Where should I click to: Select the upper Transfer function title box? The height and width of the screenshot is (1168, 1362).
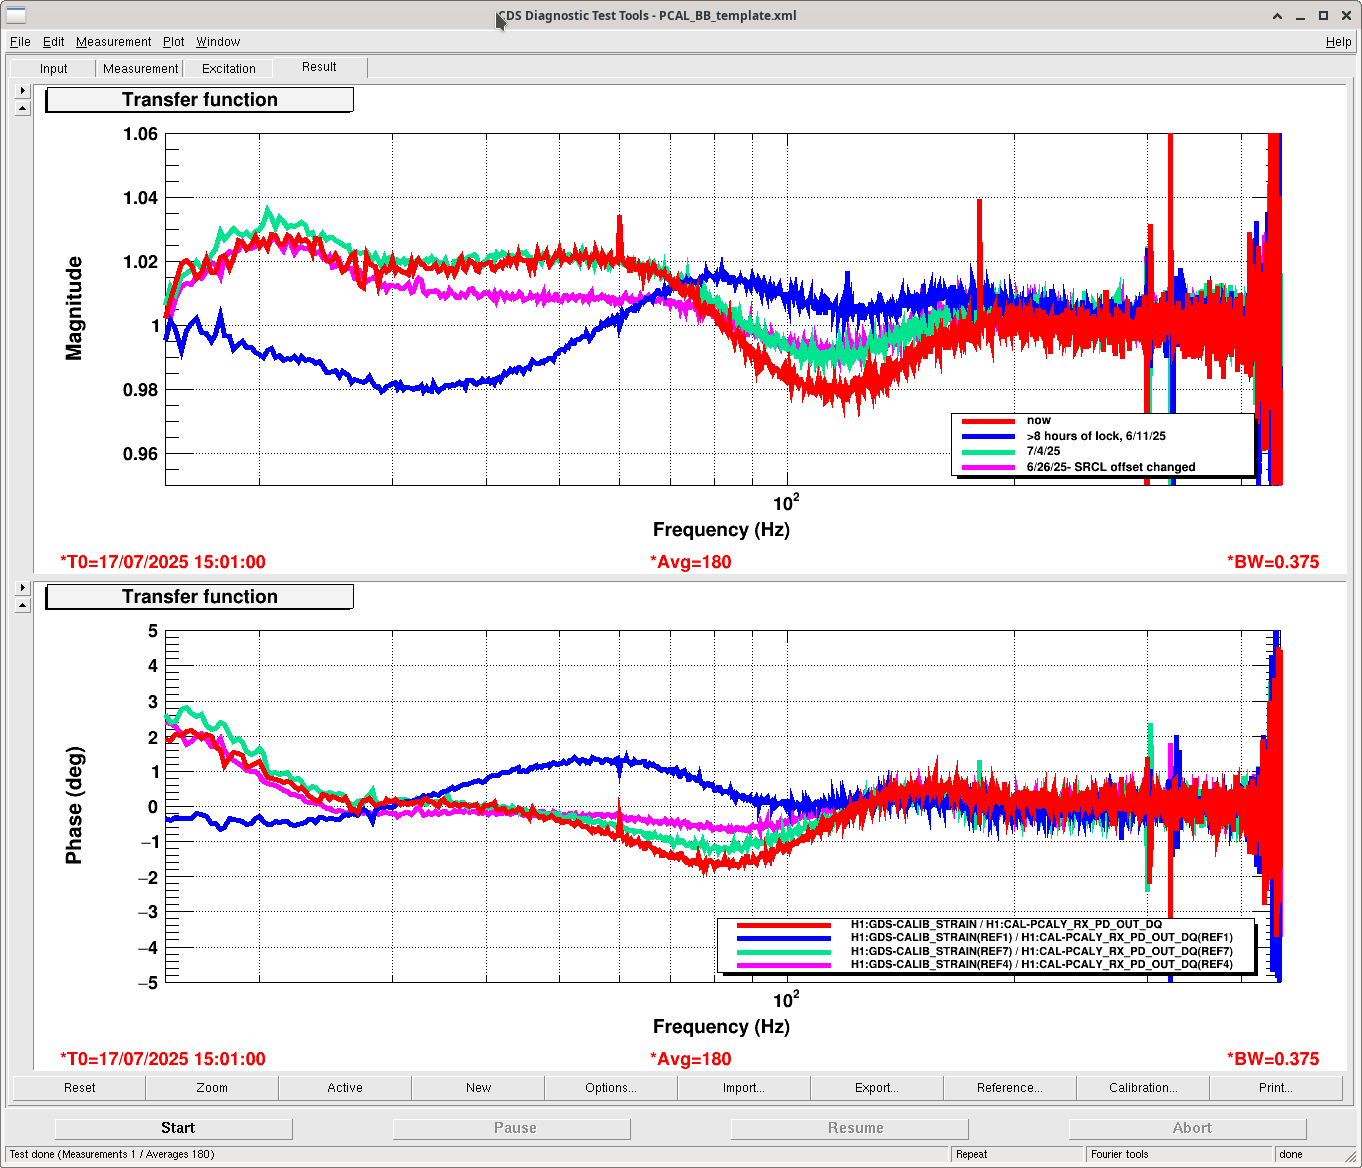tap(200, 100)
